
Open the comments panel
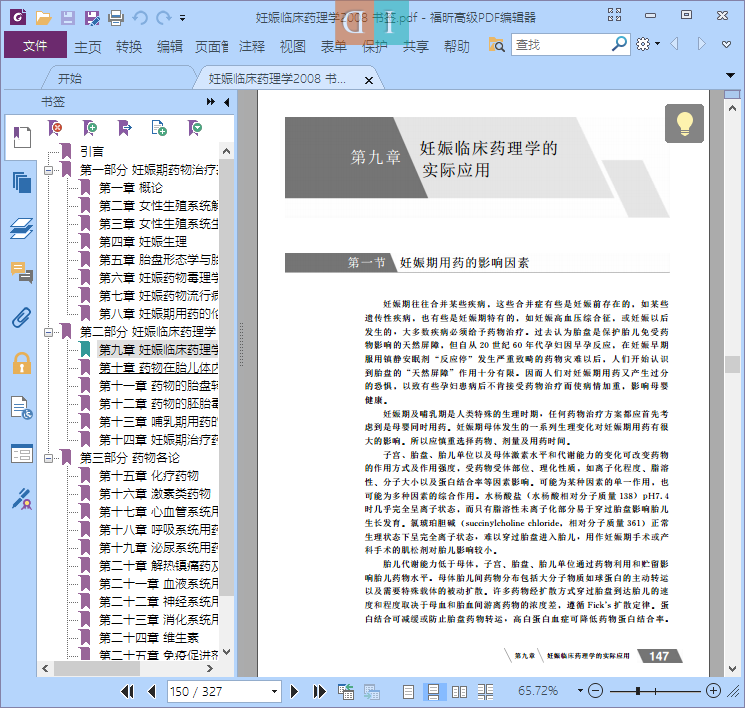(x=22, y=273)
